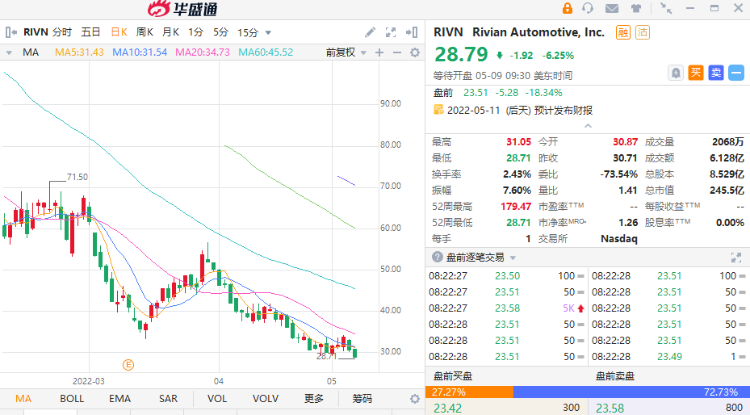The height and width of the screenshot is (415, 750).
Task: Open the skin theme shirt icon
Action: click(x=636, y=8)
